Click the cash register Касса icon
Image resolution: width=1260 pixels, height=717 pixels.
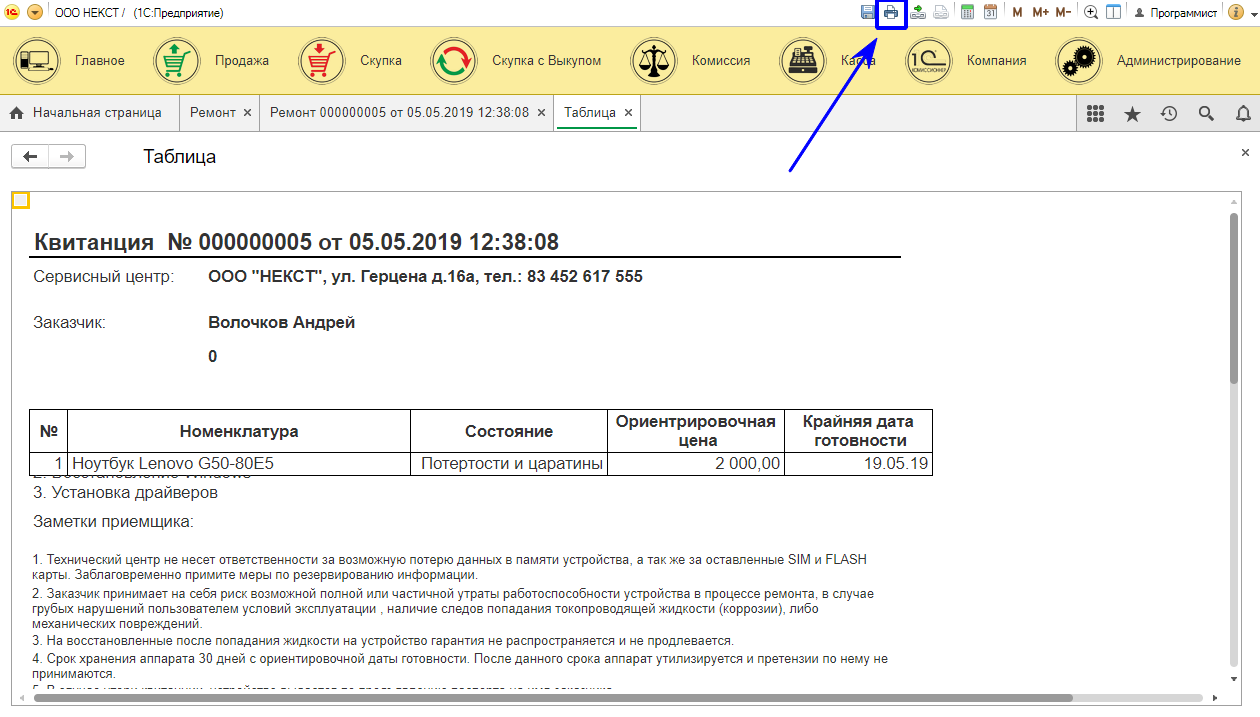point(803,61)
